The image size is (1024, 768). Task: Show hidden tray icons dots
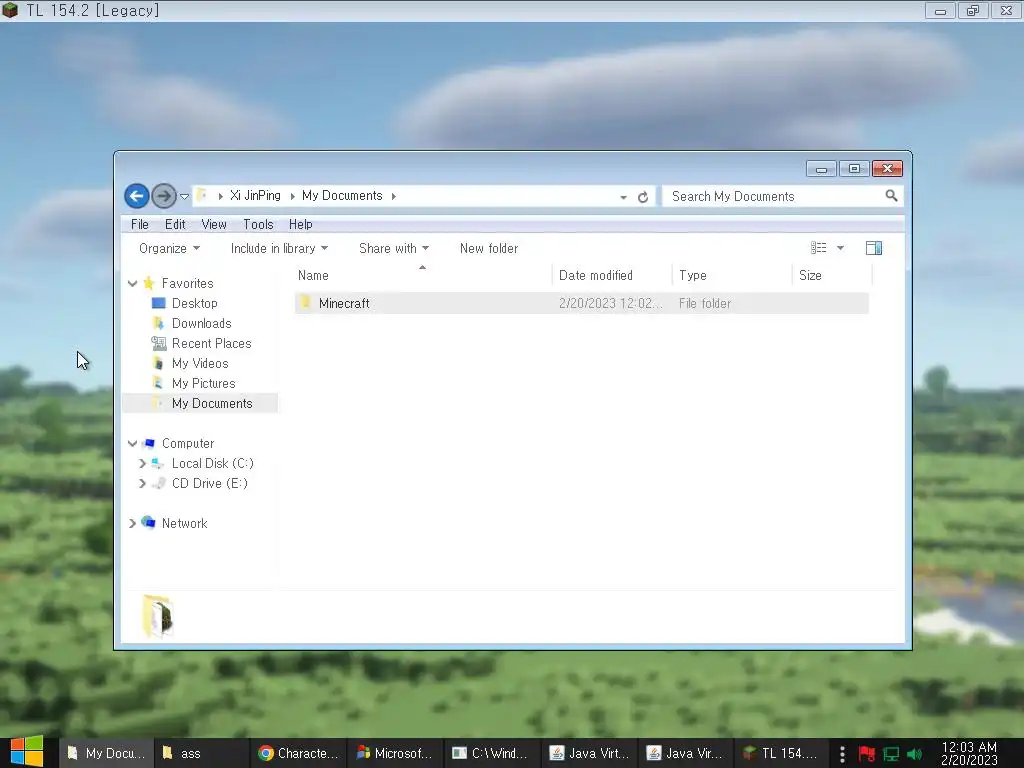tap(842, 754)
